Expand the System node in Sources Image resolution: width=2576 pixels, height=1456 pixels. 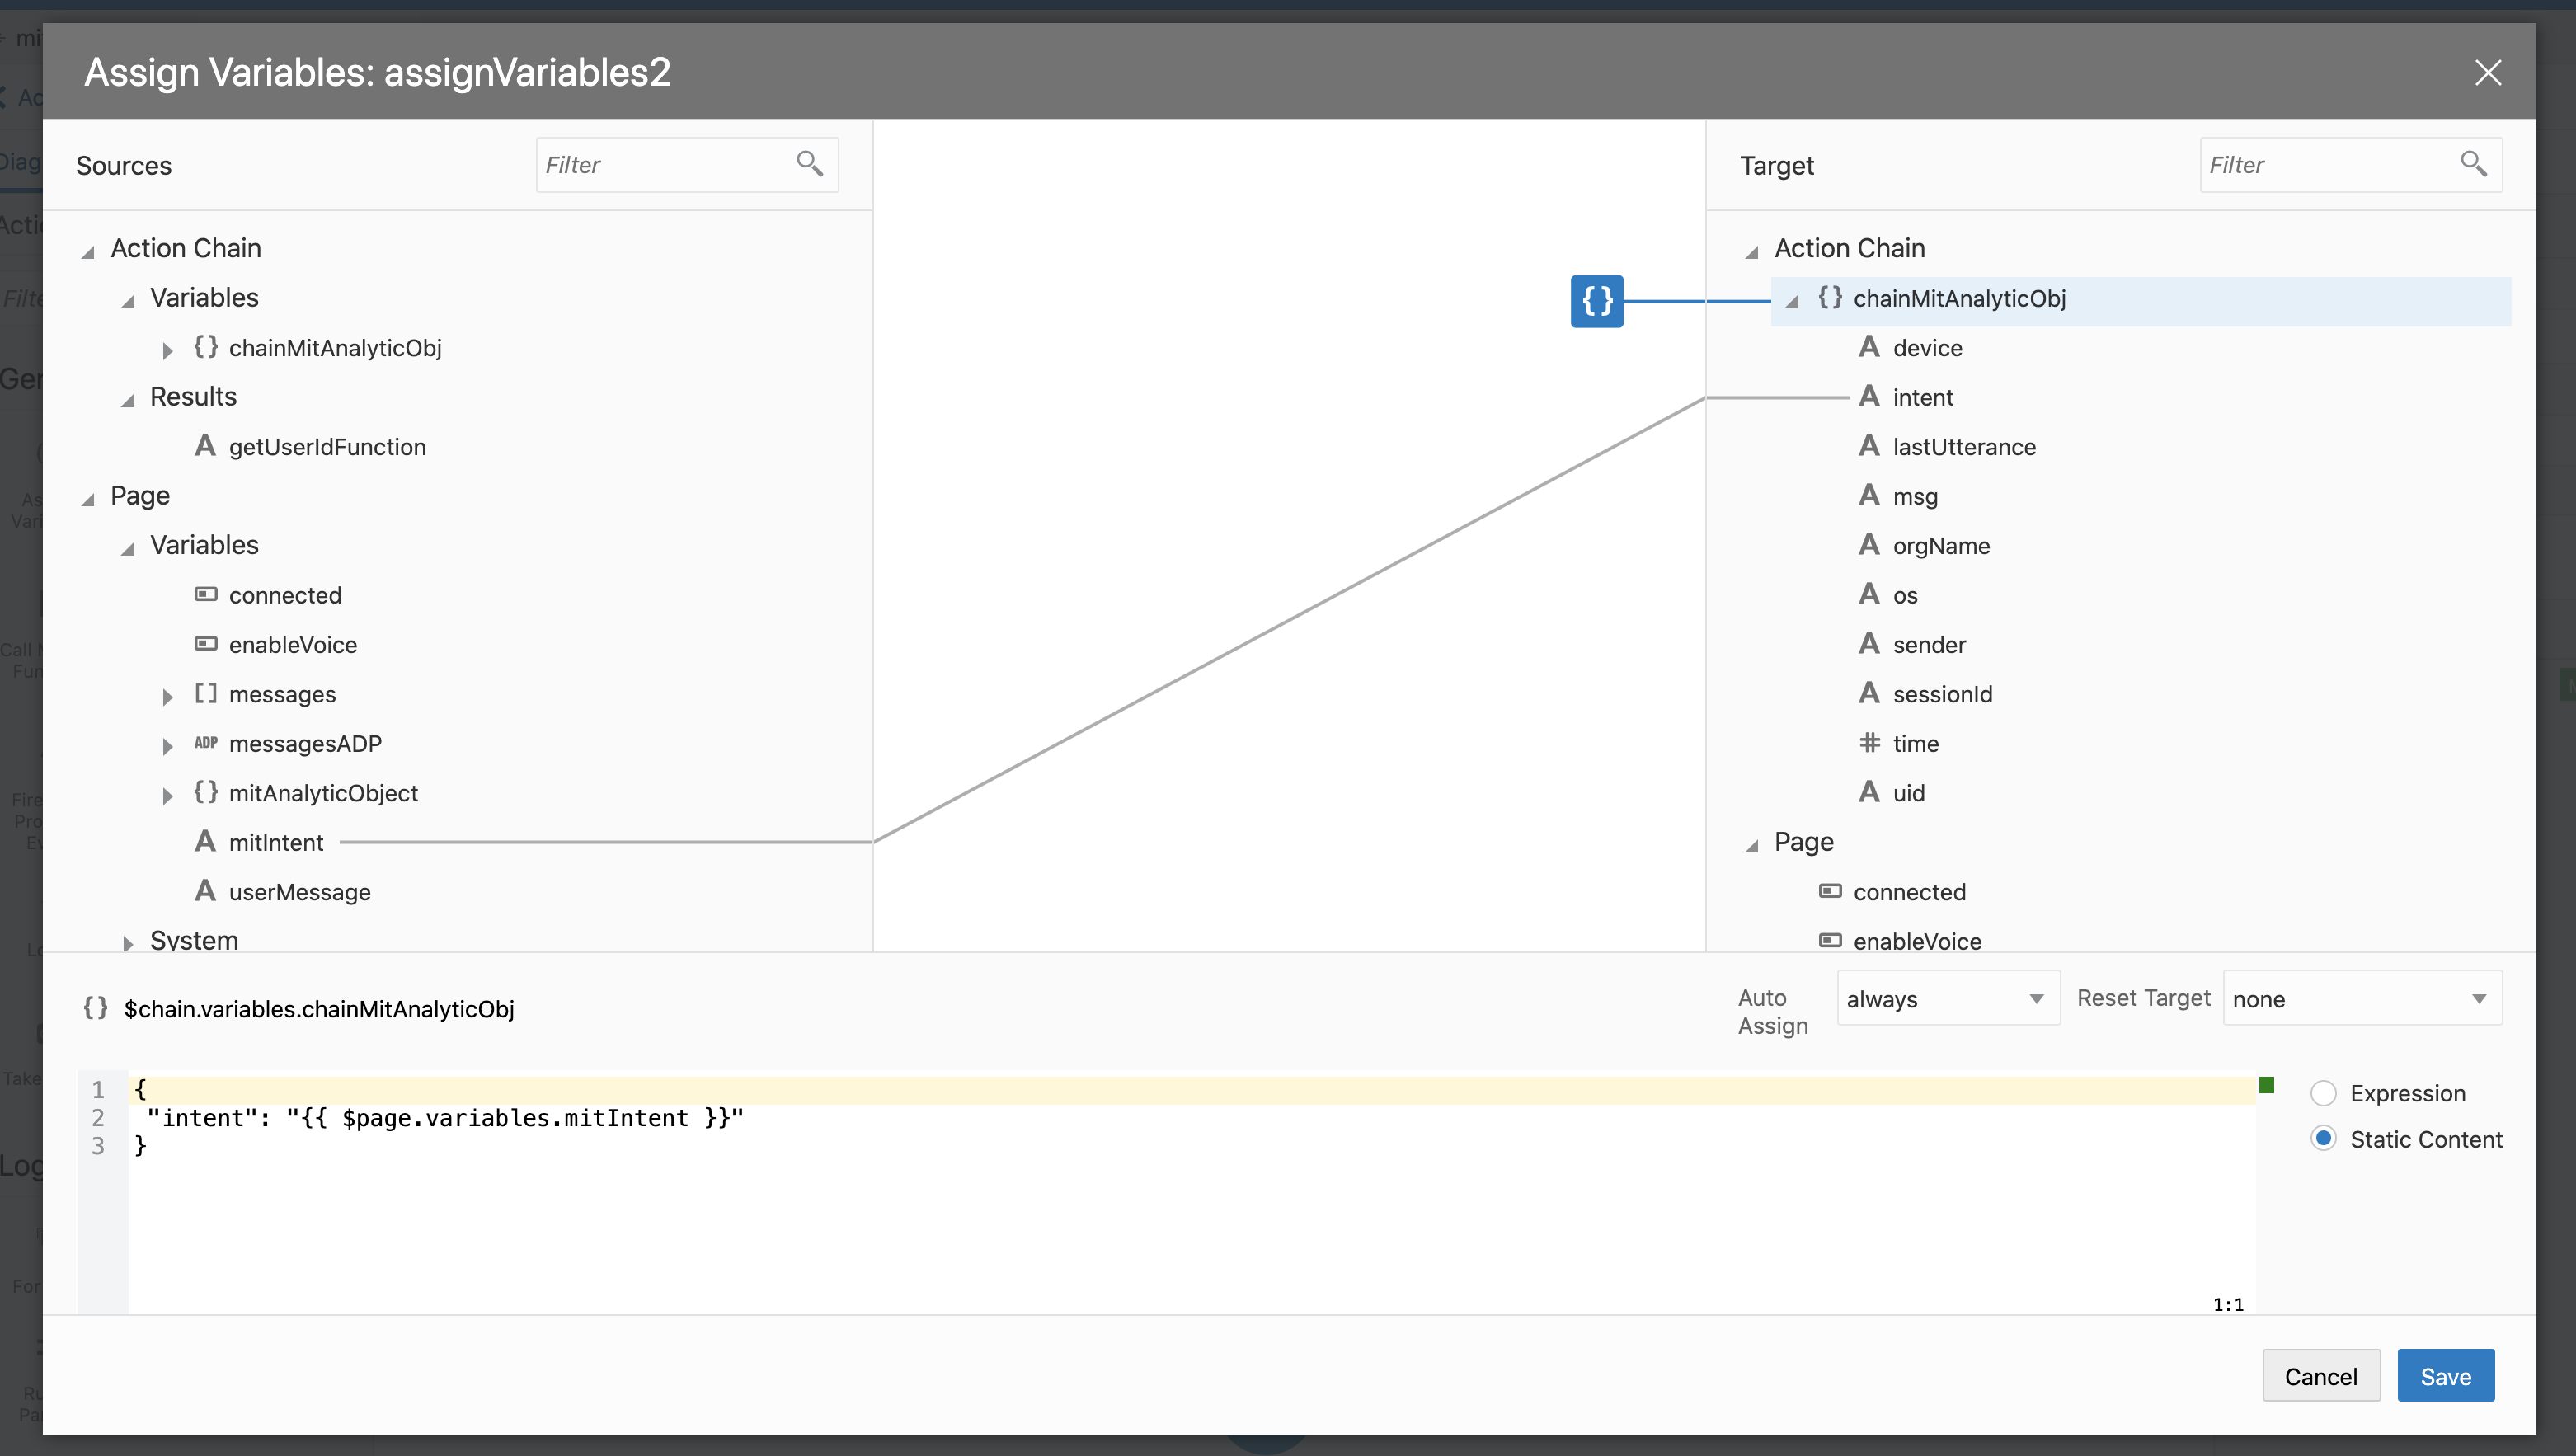pos(128,943)
